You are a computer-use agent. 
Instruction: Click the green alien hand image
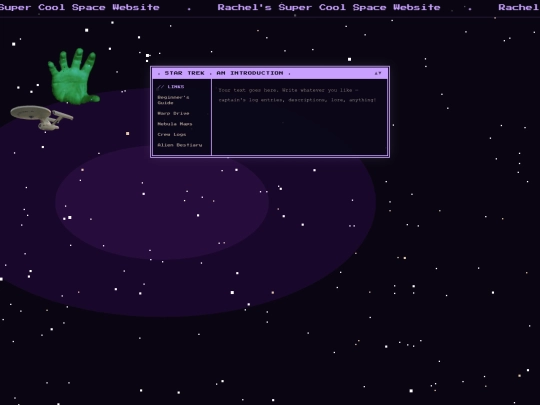tap(74, 76)
